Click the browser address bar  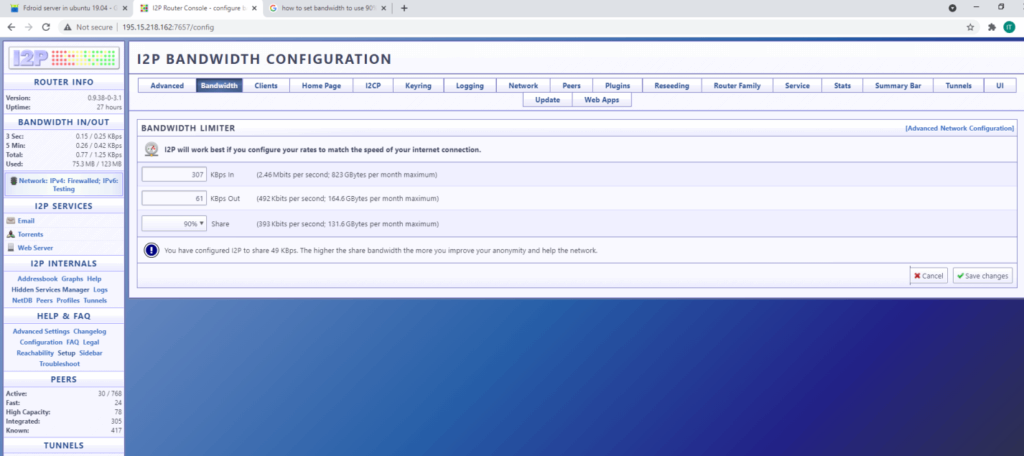(x=509, y=27)
